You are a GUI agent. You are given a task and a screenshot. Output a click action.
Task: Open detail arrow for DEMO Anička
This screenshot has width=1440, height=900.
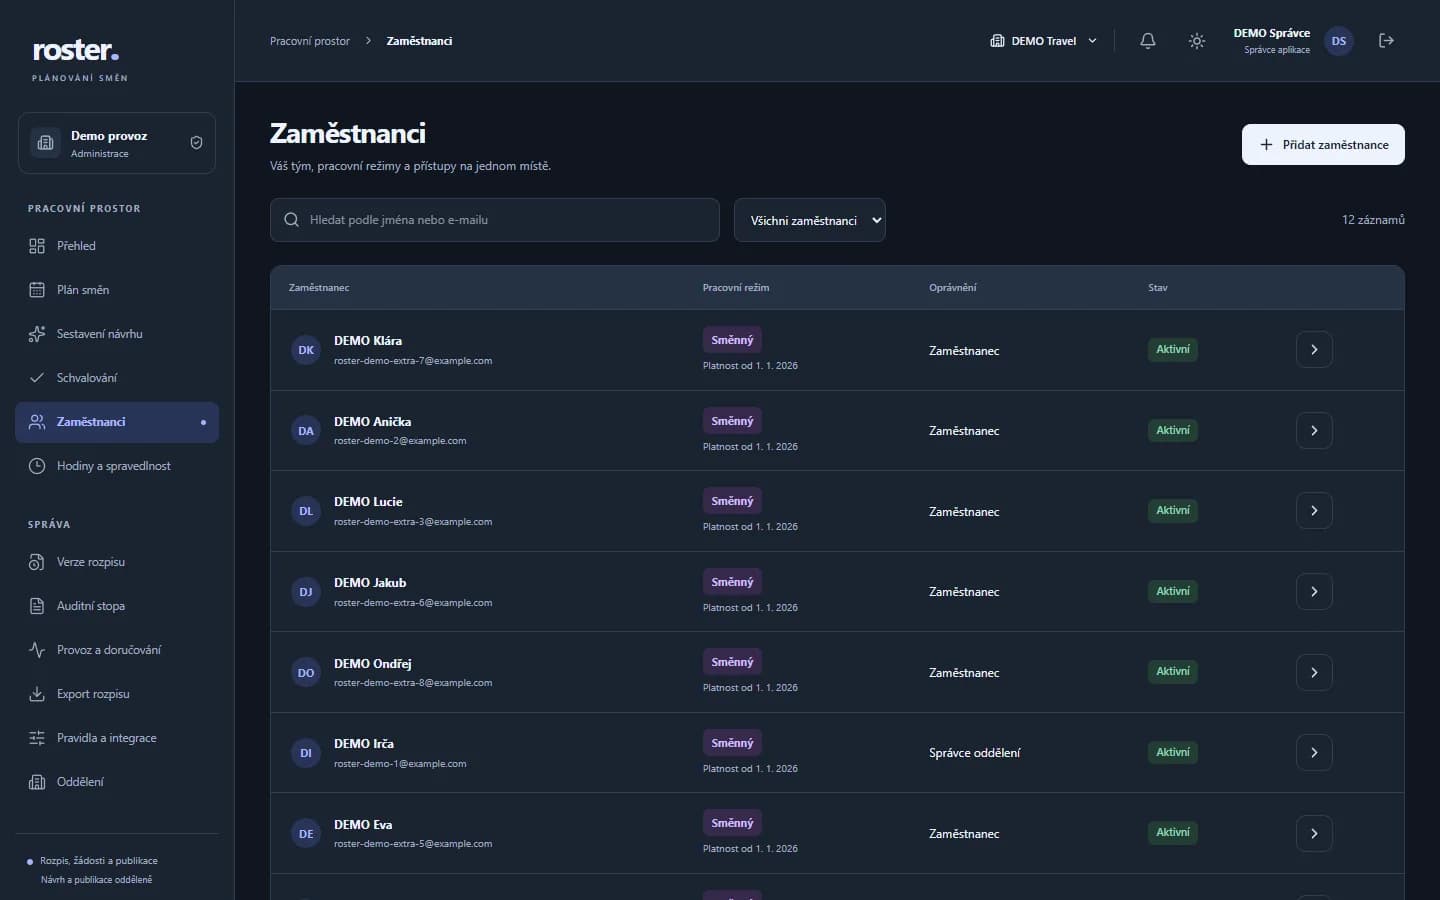pos(1314,431)
